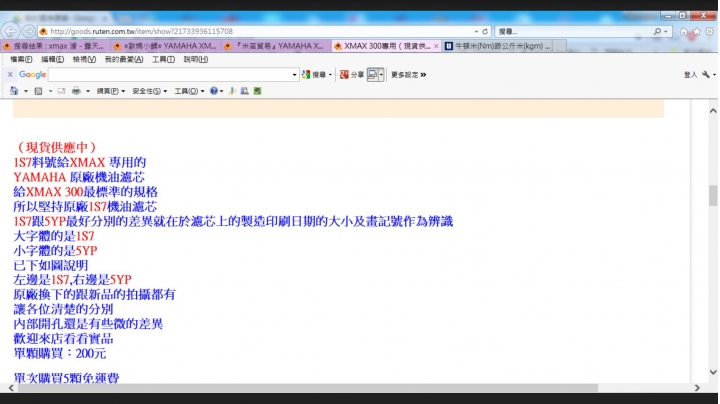Expand 更多設定 on the Google toolbar
720x404 pixels.
point(408,74)
